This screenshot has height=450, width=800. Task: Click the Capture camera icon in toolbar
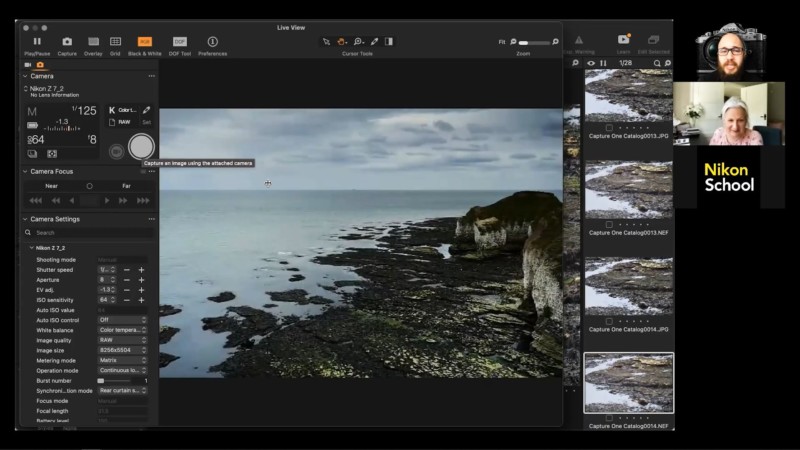point(67,41)
